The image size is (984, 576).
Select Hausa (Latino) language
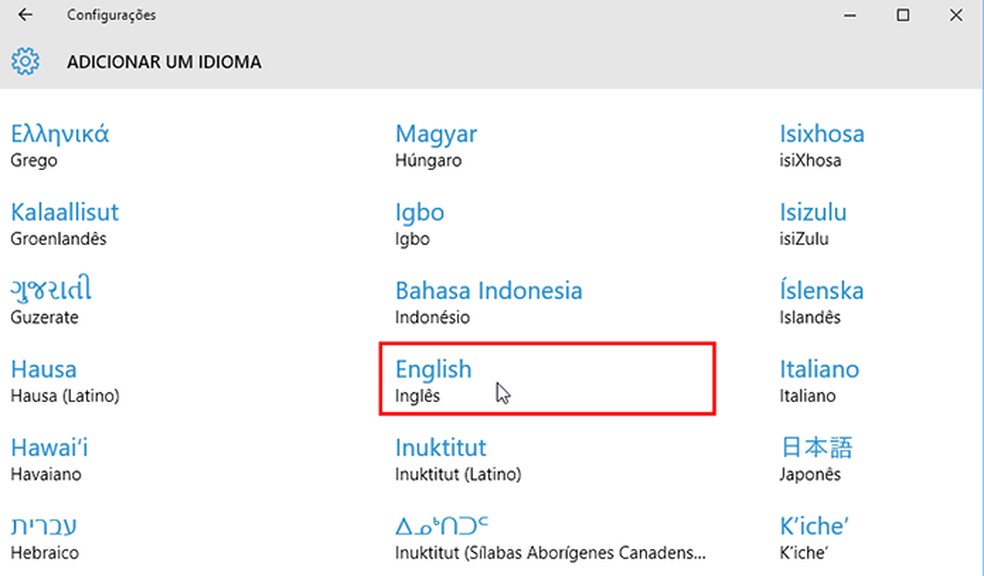(65, 380)
